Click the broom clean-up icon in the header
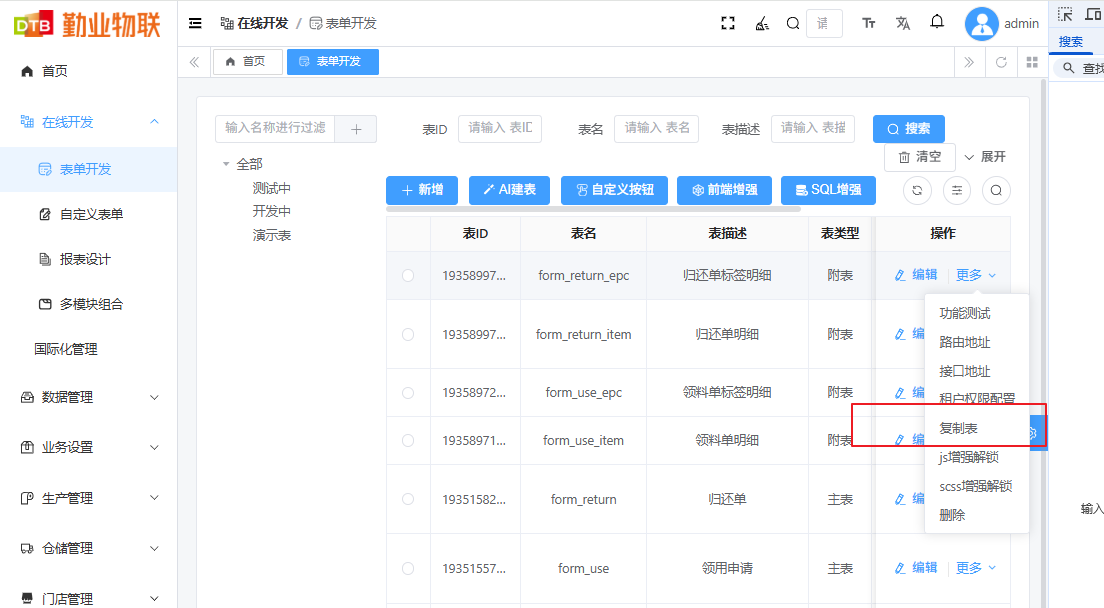 762,23
